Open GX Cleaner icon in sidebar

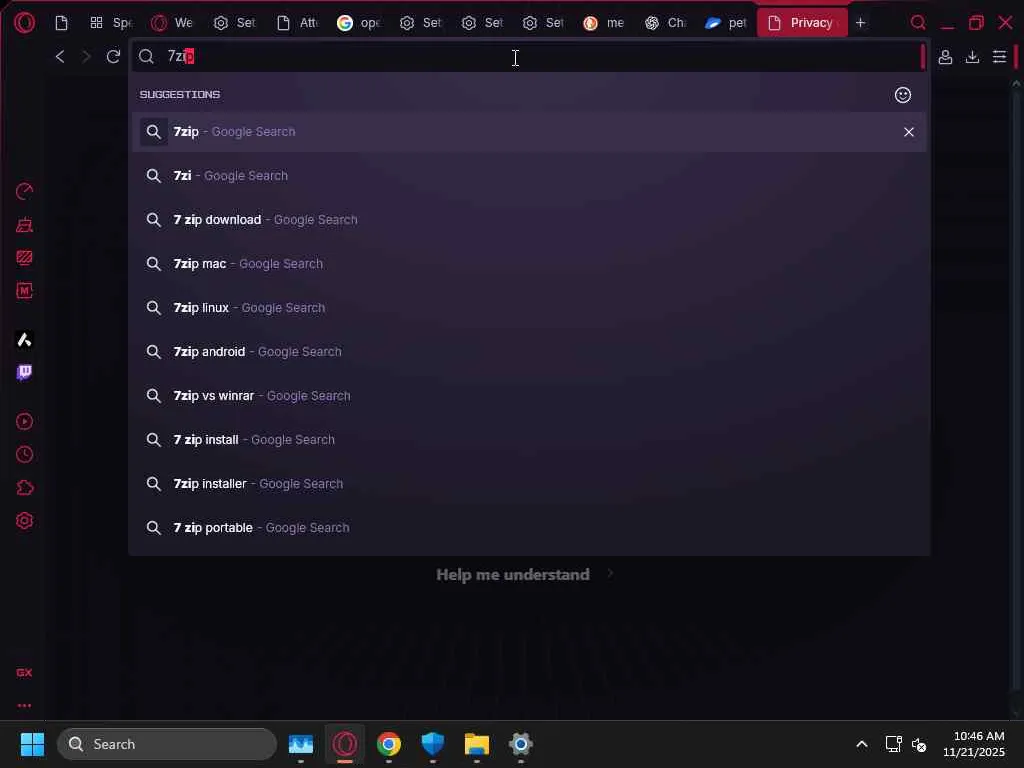pyautogui.click(x=24, y=225)
